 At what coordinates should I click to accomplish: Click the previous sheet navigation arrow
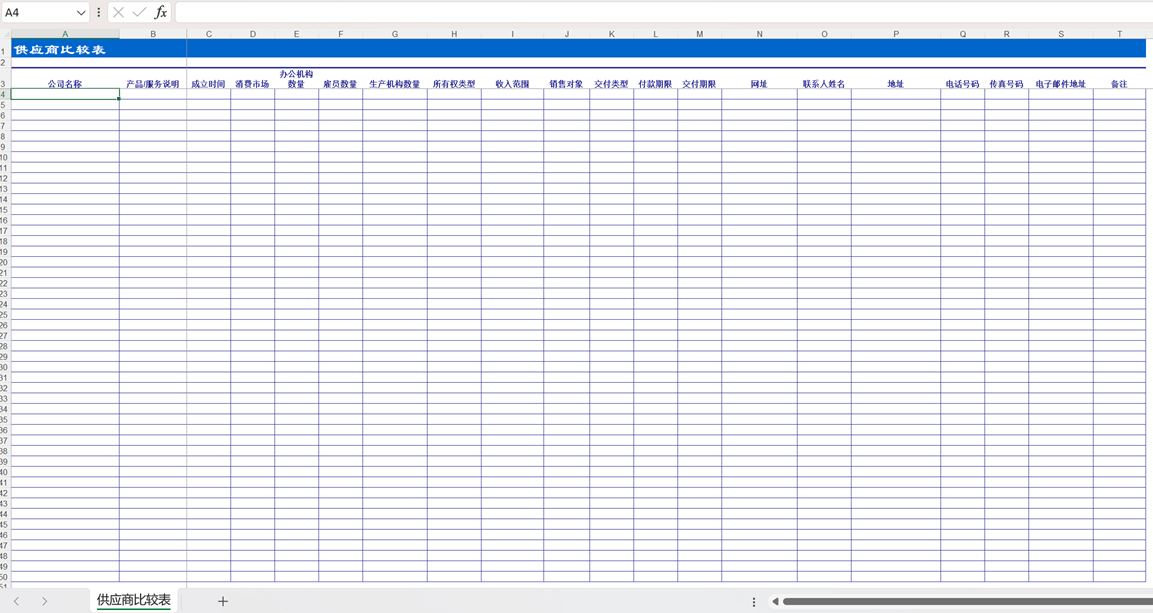click(17, 601)
